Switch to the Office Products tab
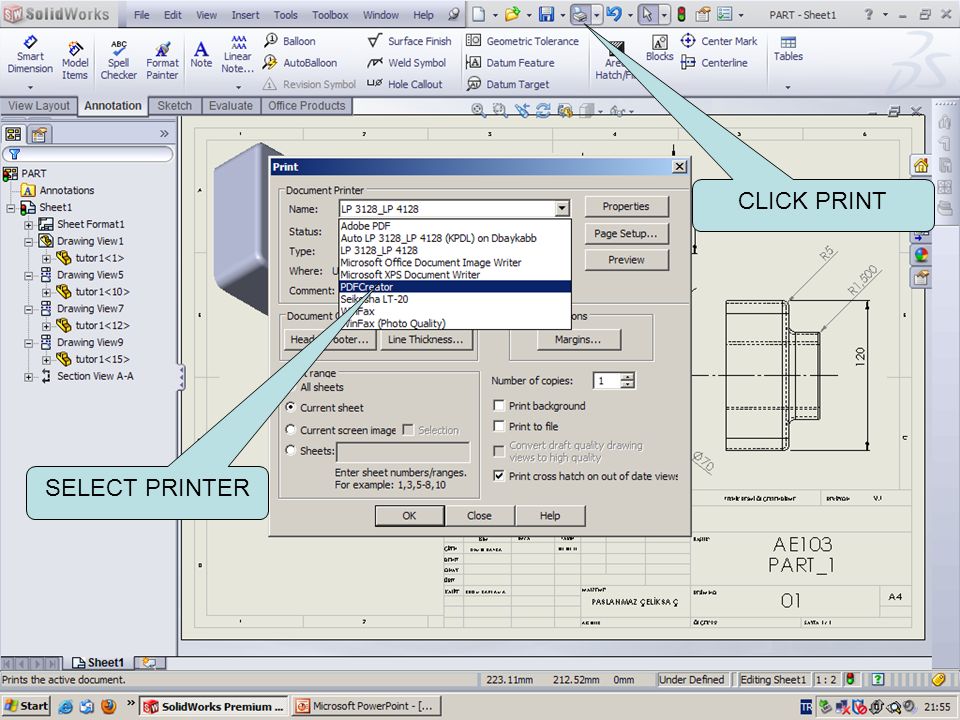960x720 pixels. (307, 105)
